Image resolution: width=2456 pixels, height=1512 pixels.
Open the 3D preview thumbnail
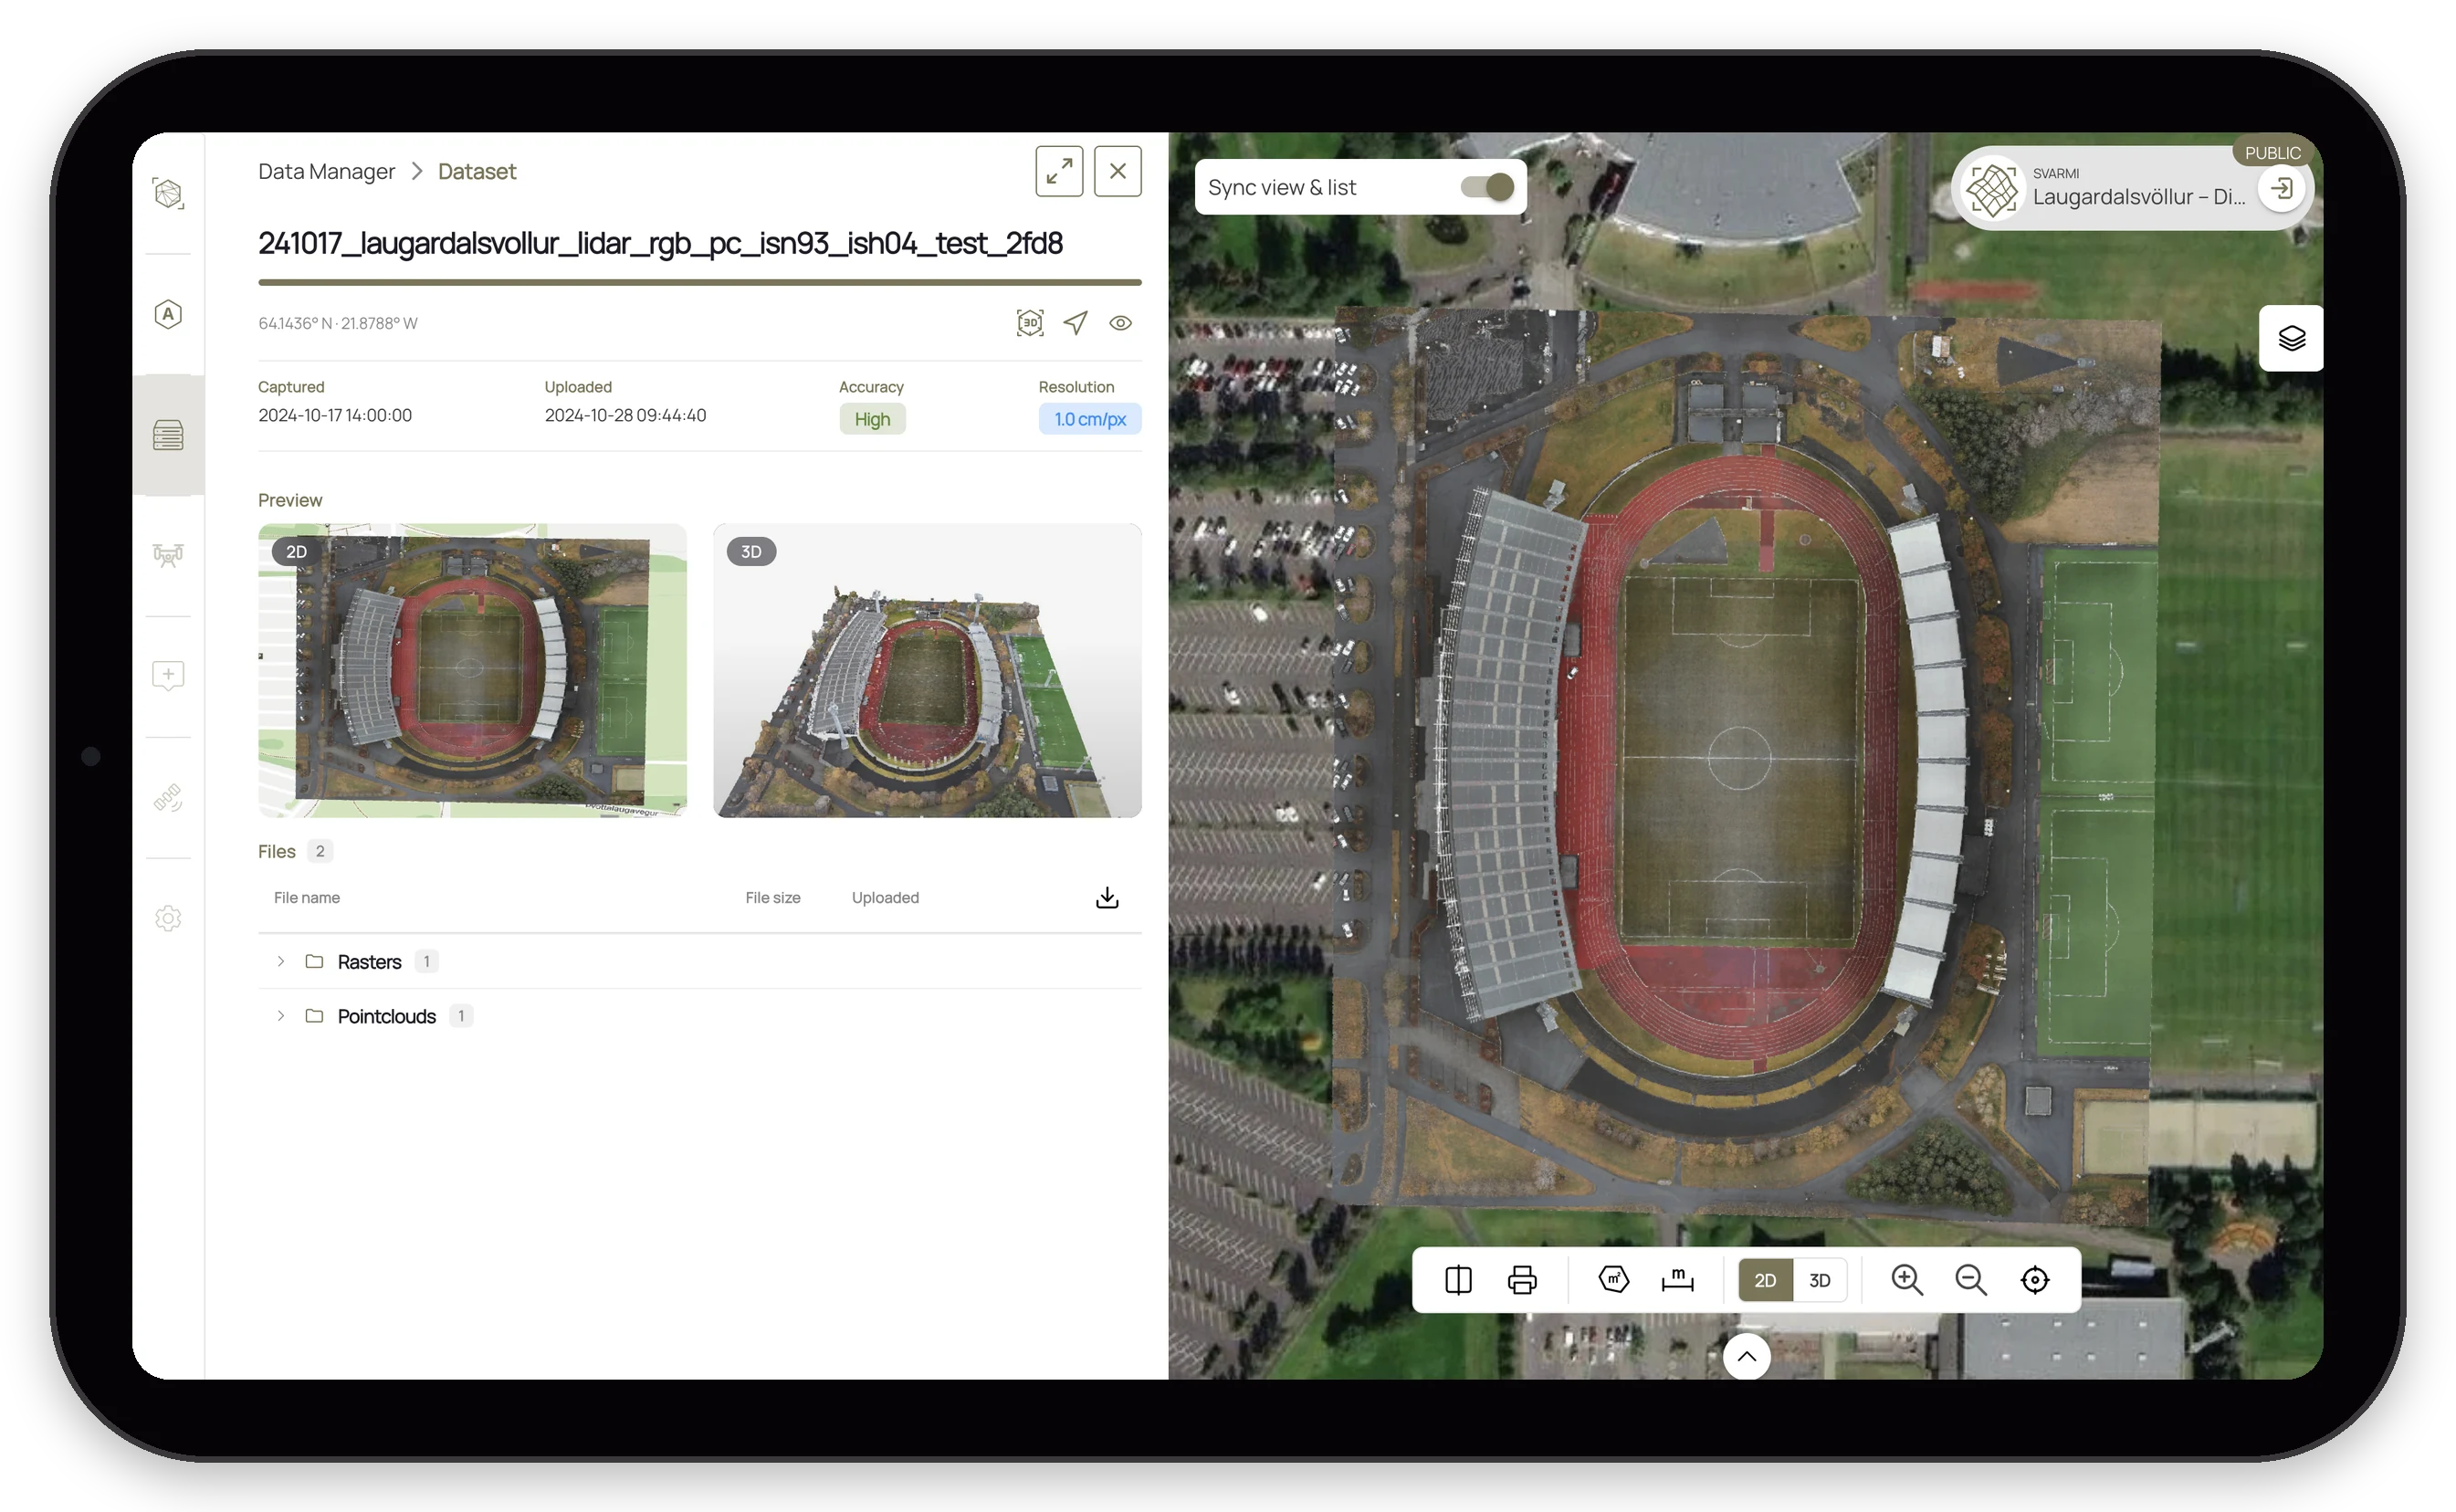point(927,670)
